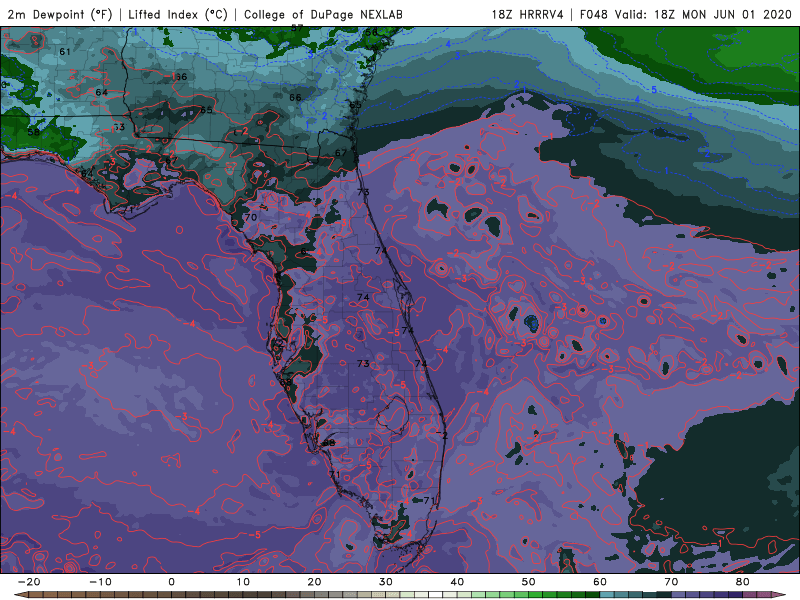Click the "Lifted Index (°C)" title text

tap(178, 14)
